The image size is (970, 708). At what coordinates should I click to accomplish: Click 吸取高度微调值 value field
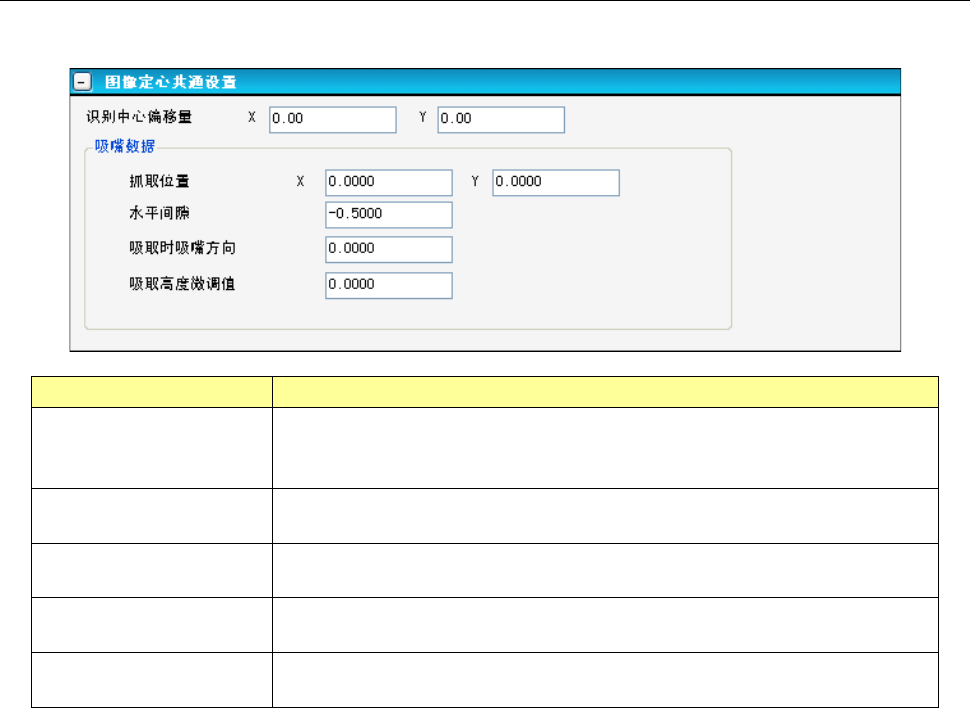coord(388,285)
